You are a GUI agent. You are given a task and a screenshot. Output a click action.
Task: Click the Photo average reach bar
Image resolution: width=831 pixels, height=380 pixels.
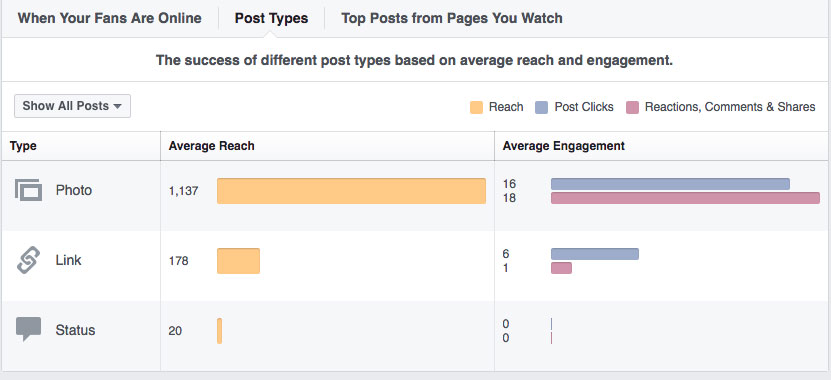pos(351,191)
